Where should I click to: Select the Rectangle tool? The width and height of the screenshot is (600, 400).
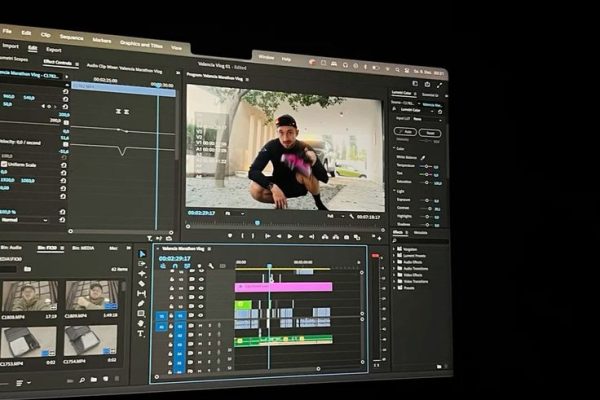pos(141,313)
